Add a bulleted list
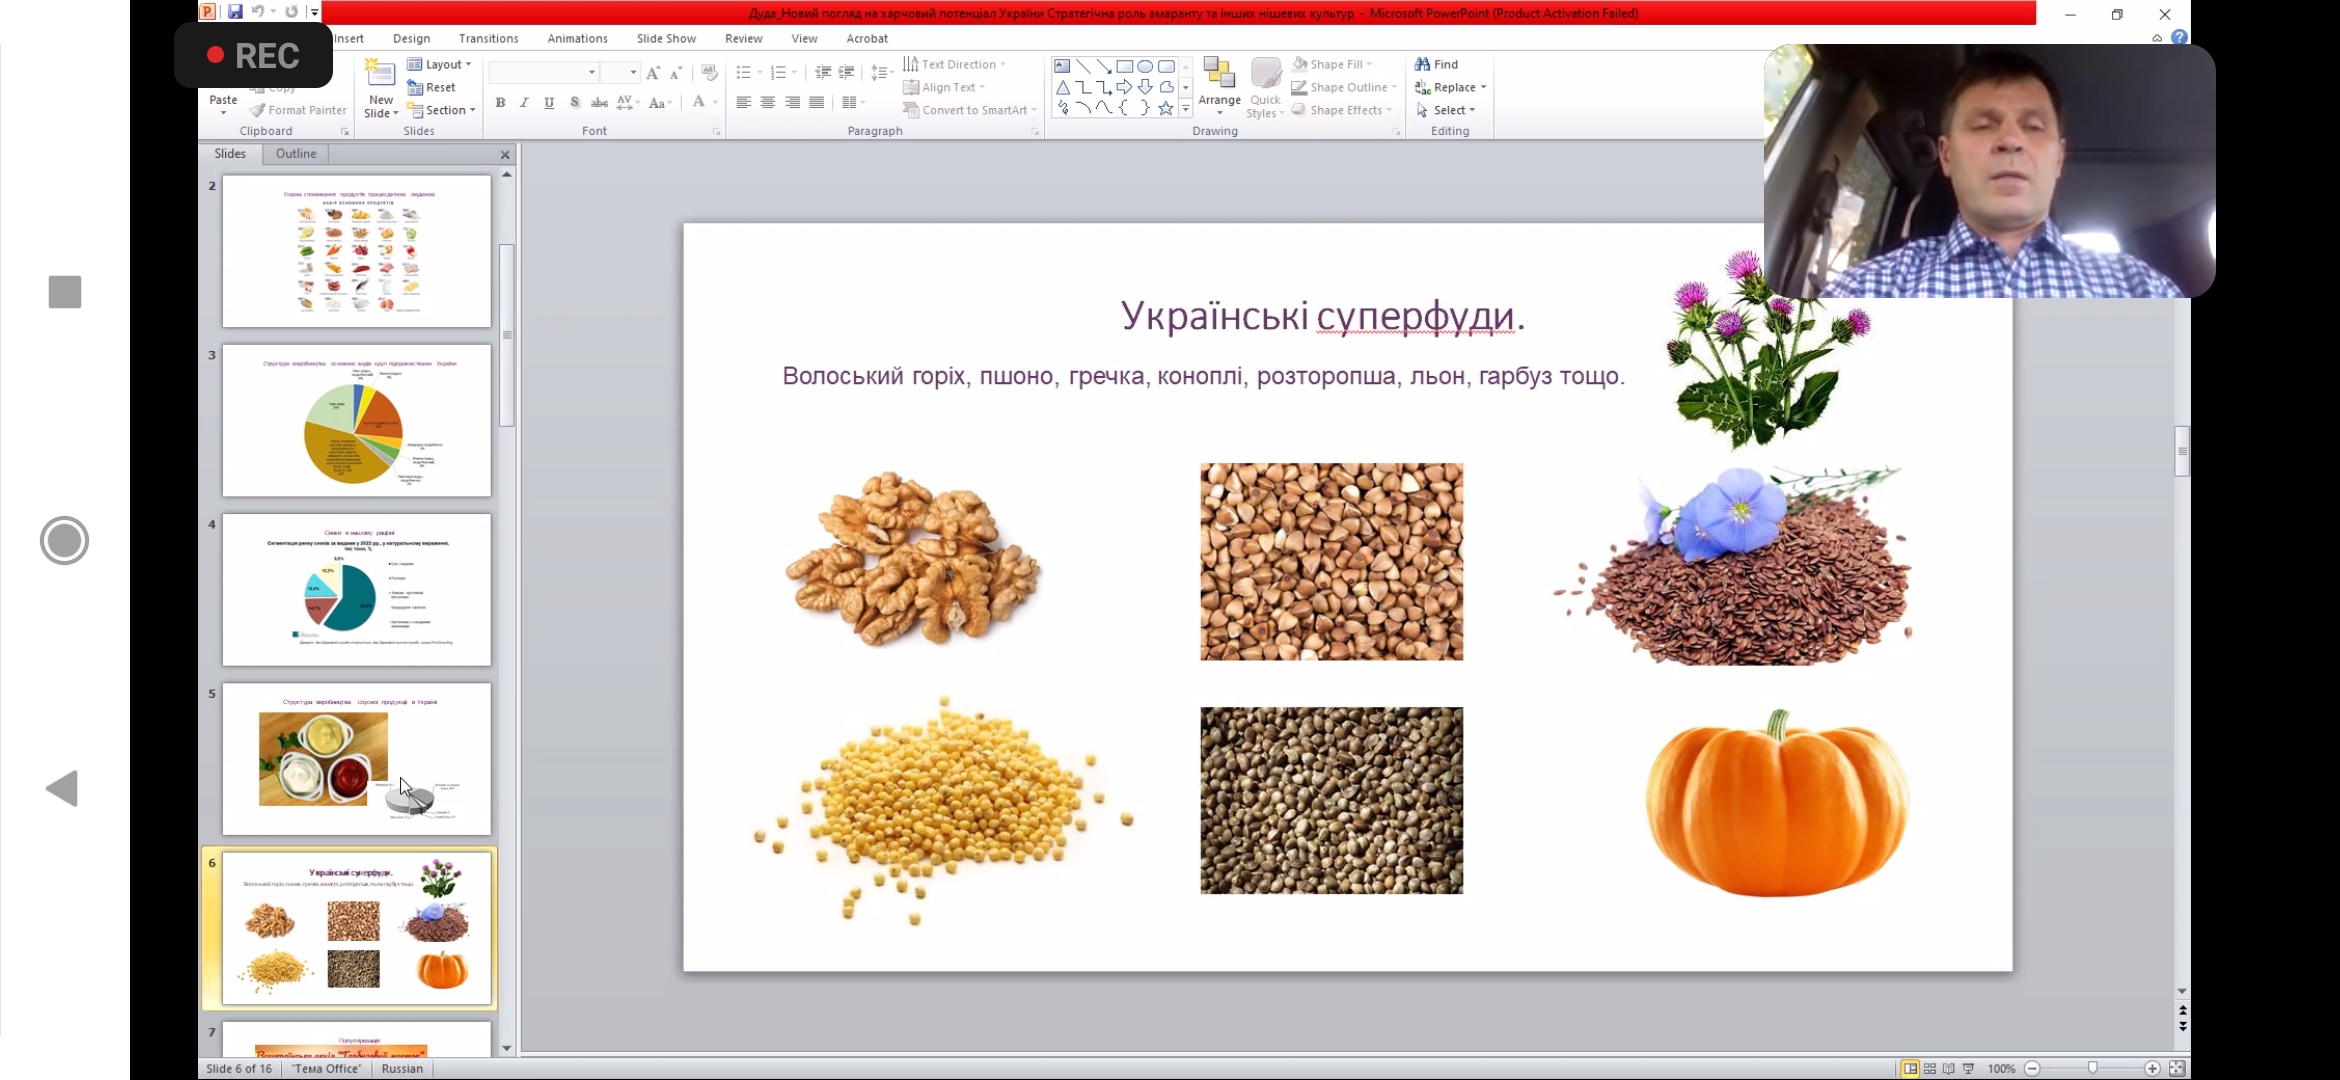The image size is (2340, 1080). click(743, 73)
